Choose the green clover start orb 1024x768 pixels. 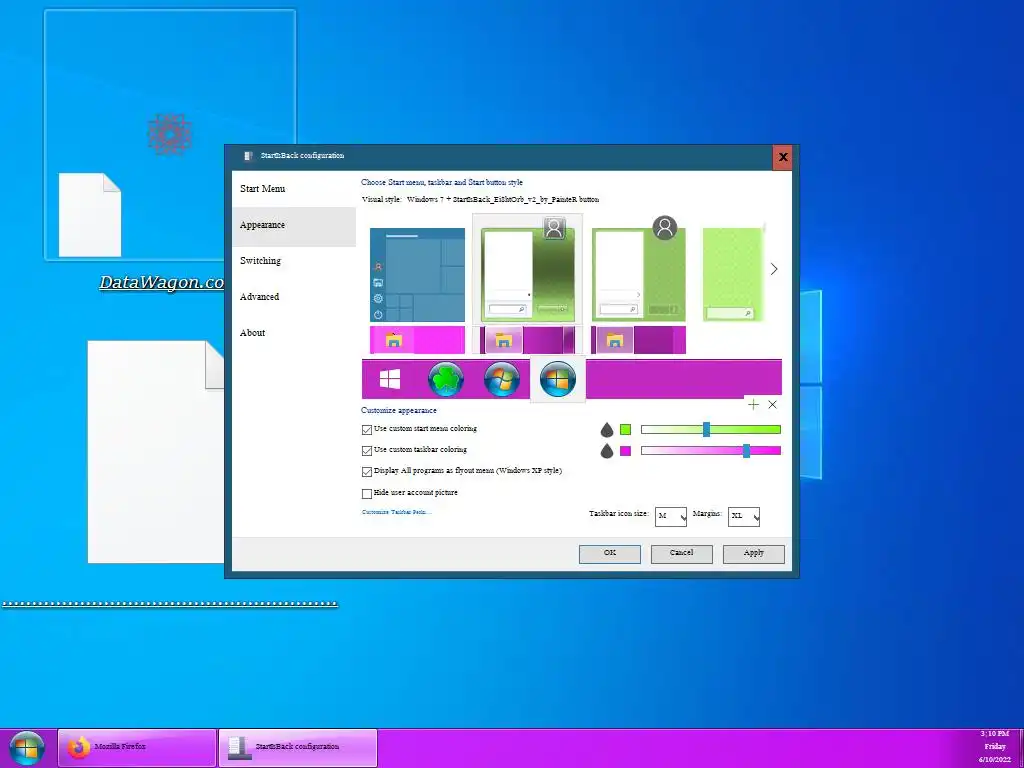coord(445,378)
